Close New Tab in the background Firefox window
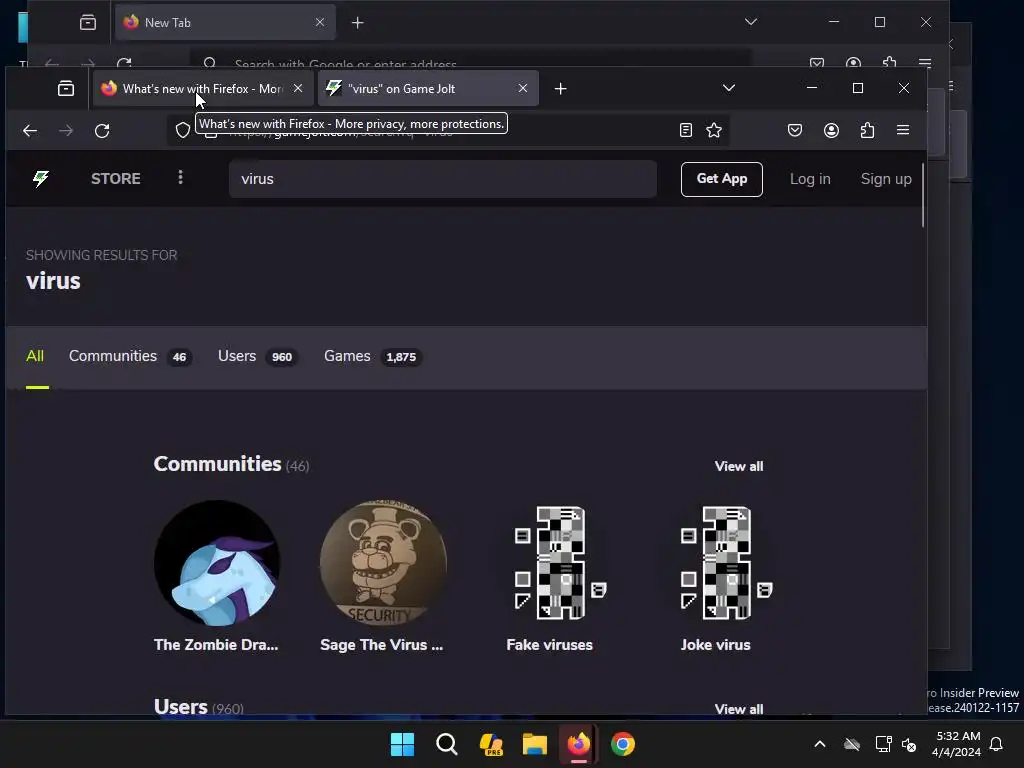 320,22
